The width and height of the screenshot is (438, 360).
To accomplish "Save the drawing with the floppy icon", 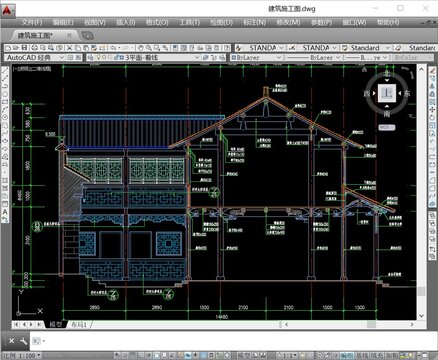I will pyautogui.click(x=24, y=48).
